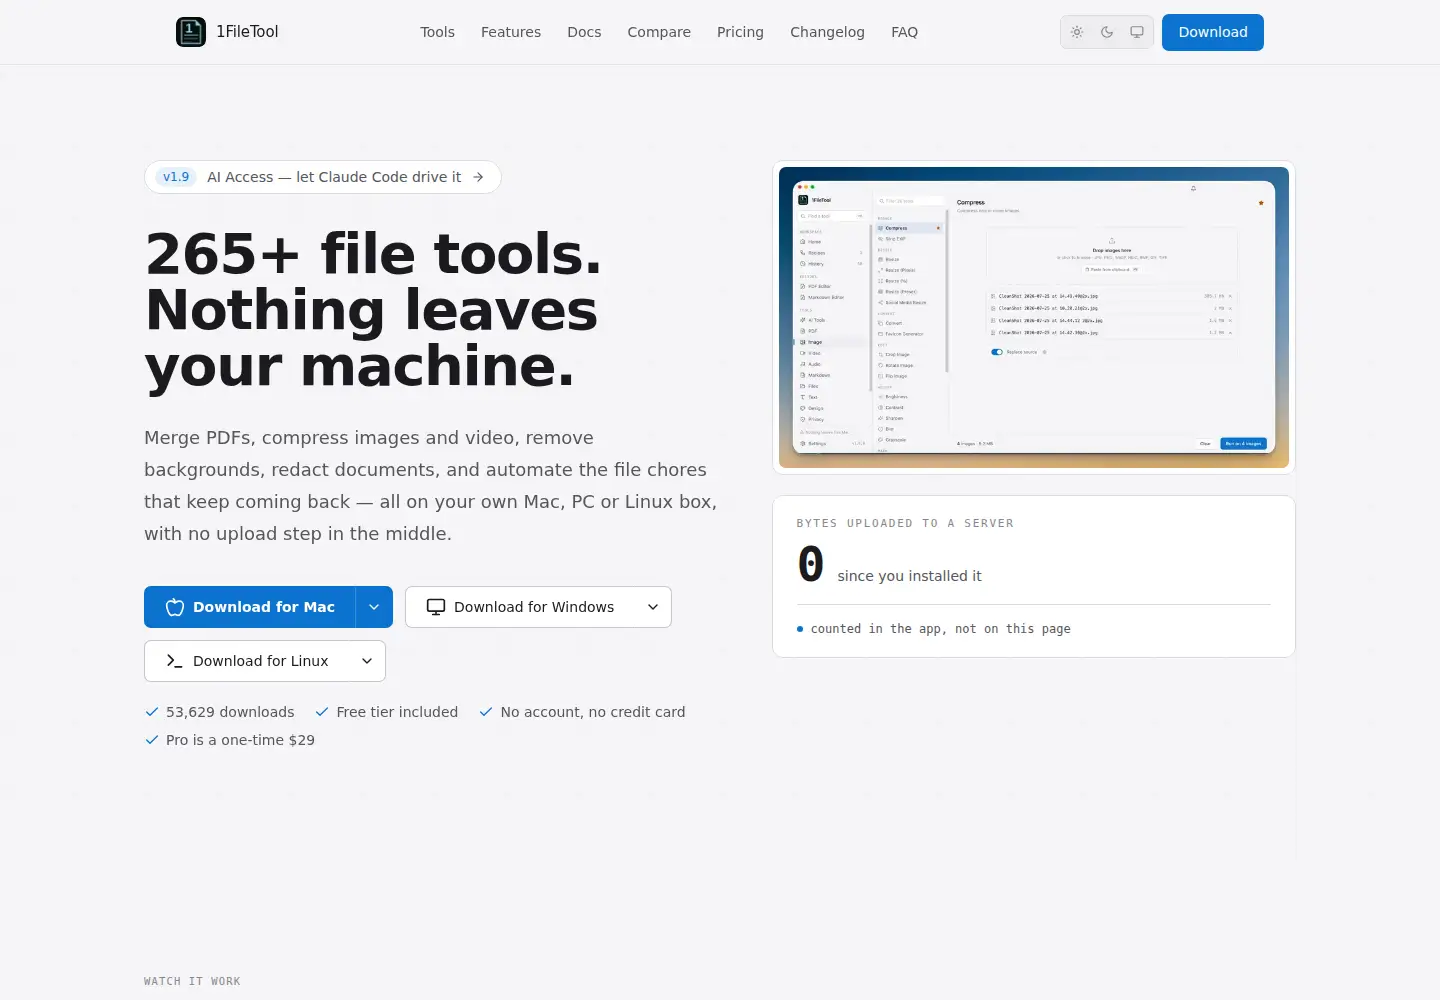
Task: Click the header Download button
Action: click(1213, 32)
